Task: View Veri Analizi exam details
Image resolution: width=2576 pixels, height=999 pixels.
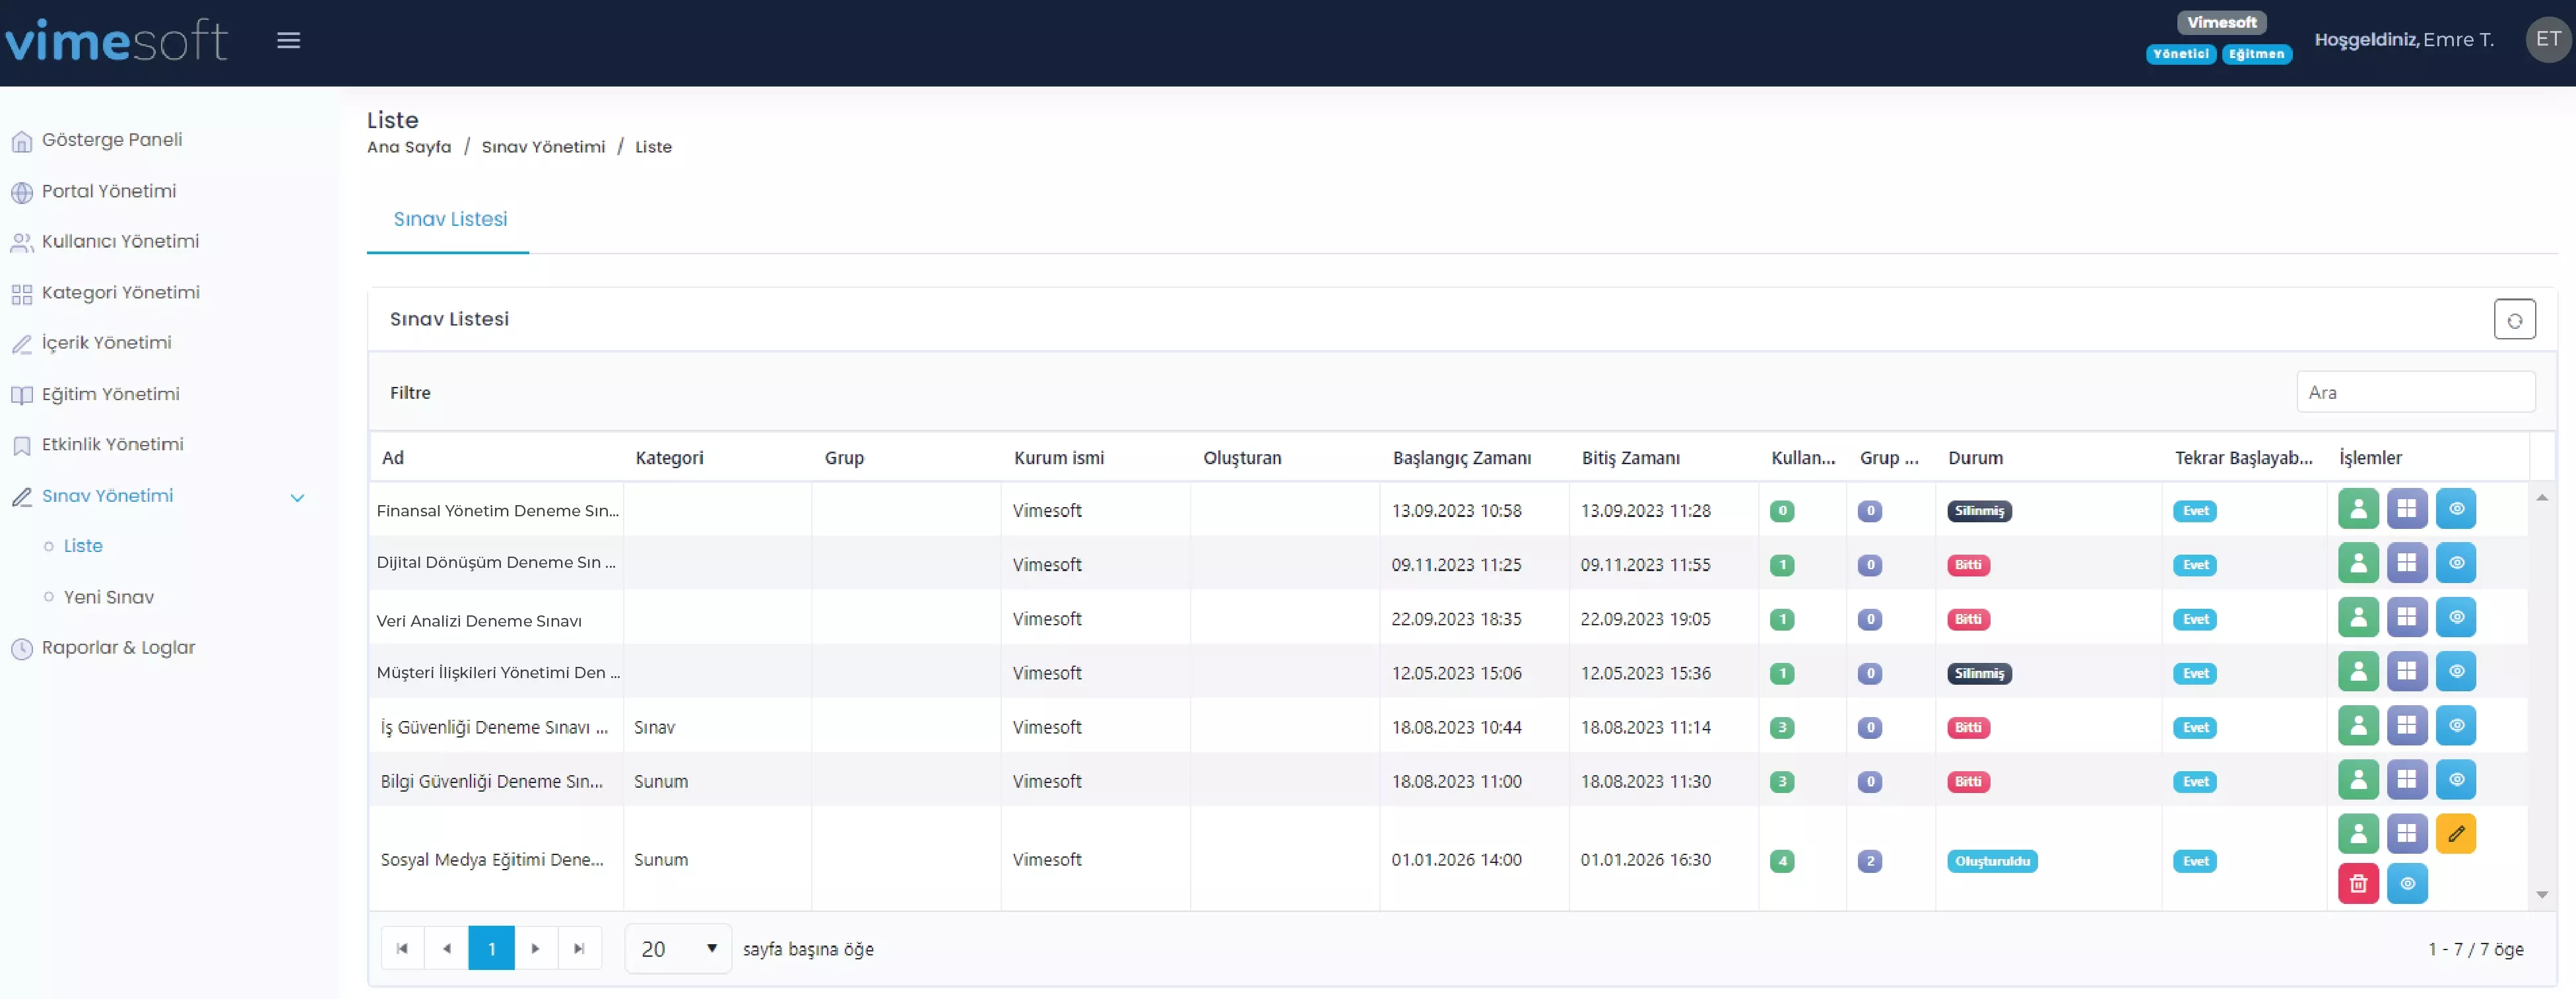Action: [x=2456, y=617]
